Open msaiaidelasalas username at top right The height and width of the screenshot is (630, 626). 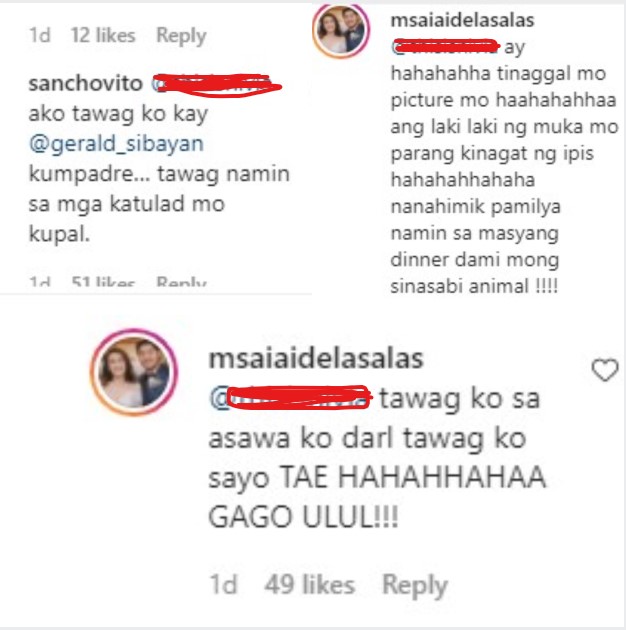pos(462,20)
